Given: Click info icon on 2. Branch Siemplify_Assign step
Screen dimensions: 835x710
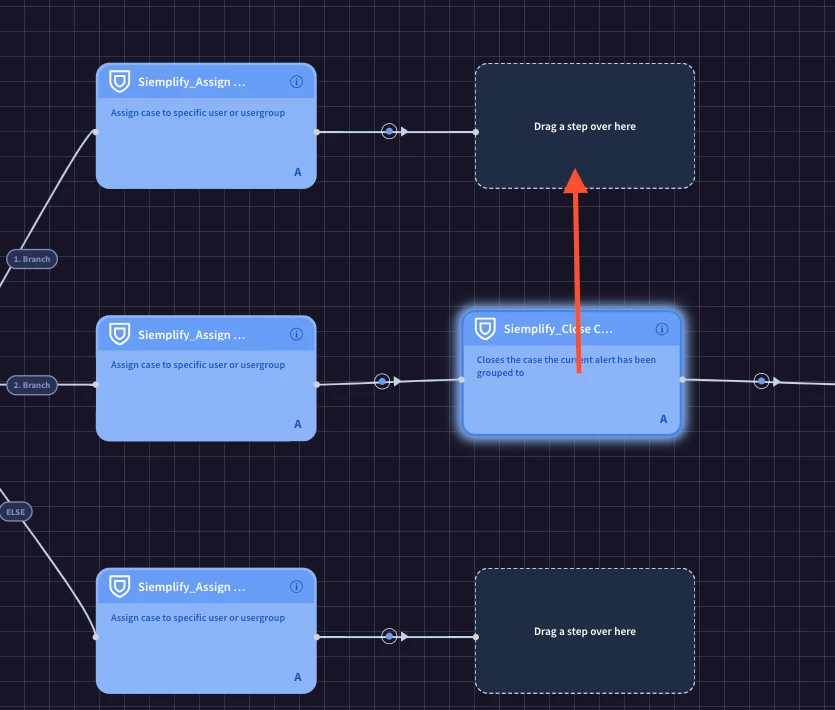Looking at the screenshot, I should click(x=297, y=334).
